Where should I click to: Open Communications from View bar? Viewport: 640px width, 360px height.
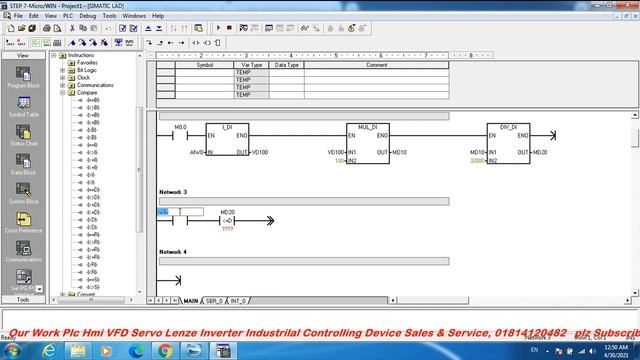[23, 251]
